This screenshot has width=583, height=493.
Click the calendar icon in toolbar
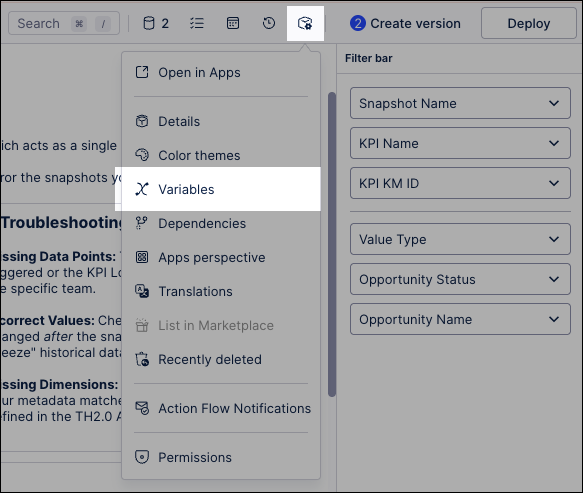coord(233,23)
